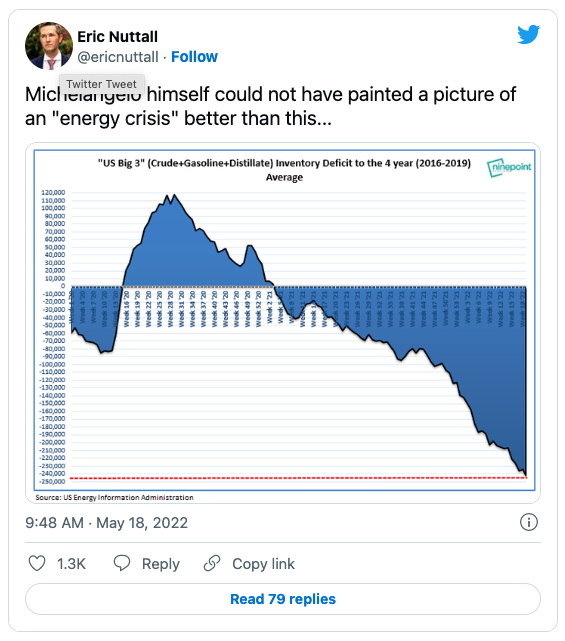Open the tweet info circle icon
This screenshot has height=641, width=565.
(529, 522)
